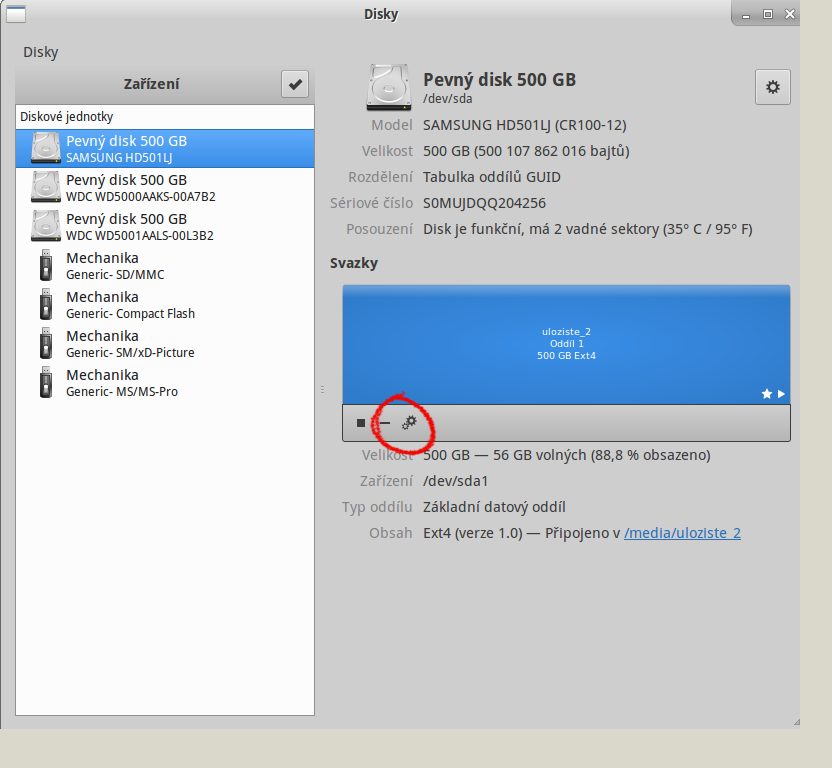
Task: Select the WDC WD5001AALS-00L3B2 disk
Action: [165, 226]
